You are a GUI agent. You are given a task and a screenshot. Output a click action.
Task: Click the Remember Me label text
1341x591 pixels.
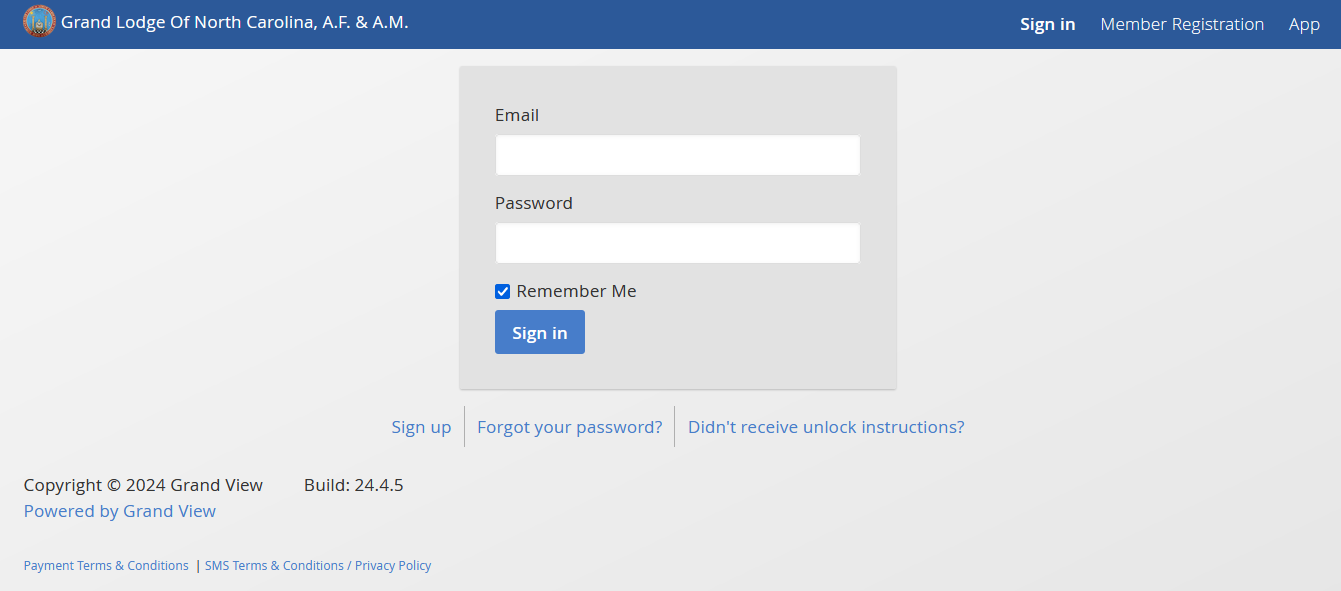tap(576, 291)
